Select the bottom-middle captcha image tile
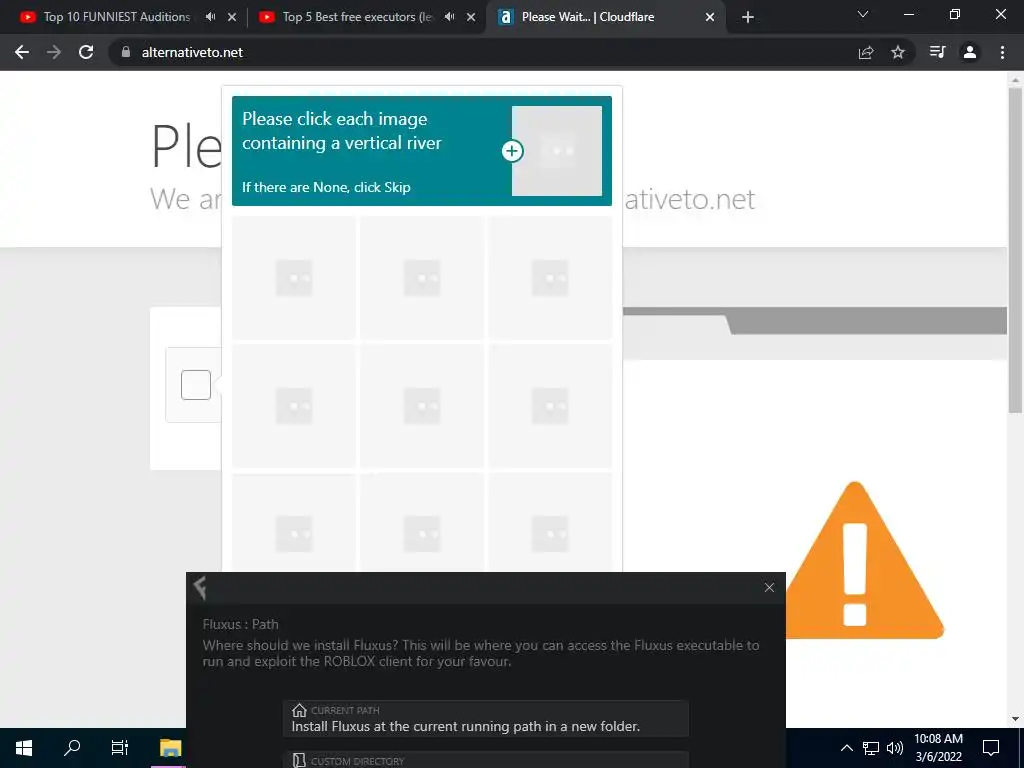 pyautogui.click(x=422, y=522)
